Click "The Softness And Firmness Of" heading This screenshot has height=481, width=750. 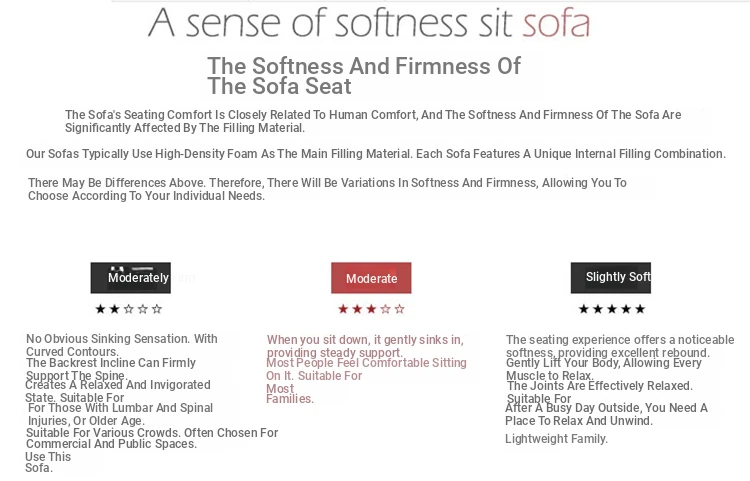364,66
